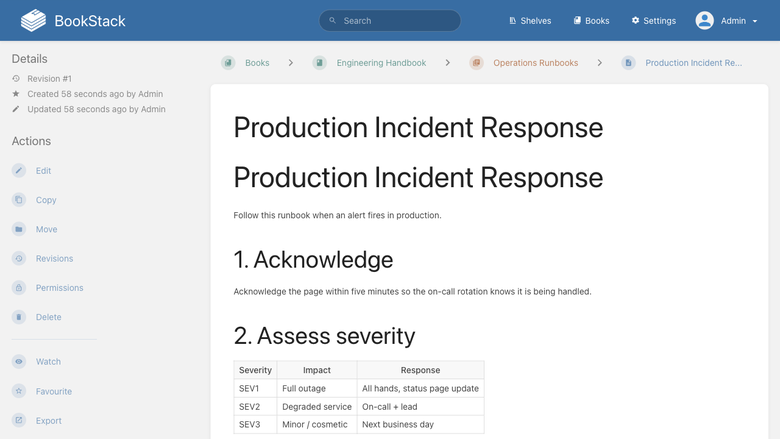The height and width of the screenshot is (439, 780).
Task: Click the Shelves icon in header
Action: click(x=512, y=20)
